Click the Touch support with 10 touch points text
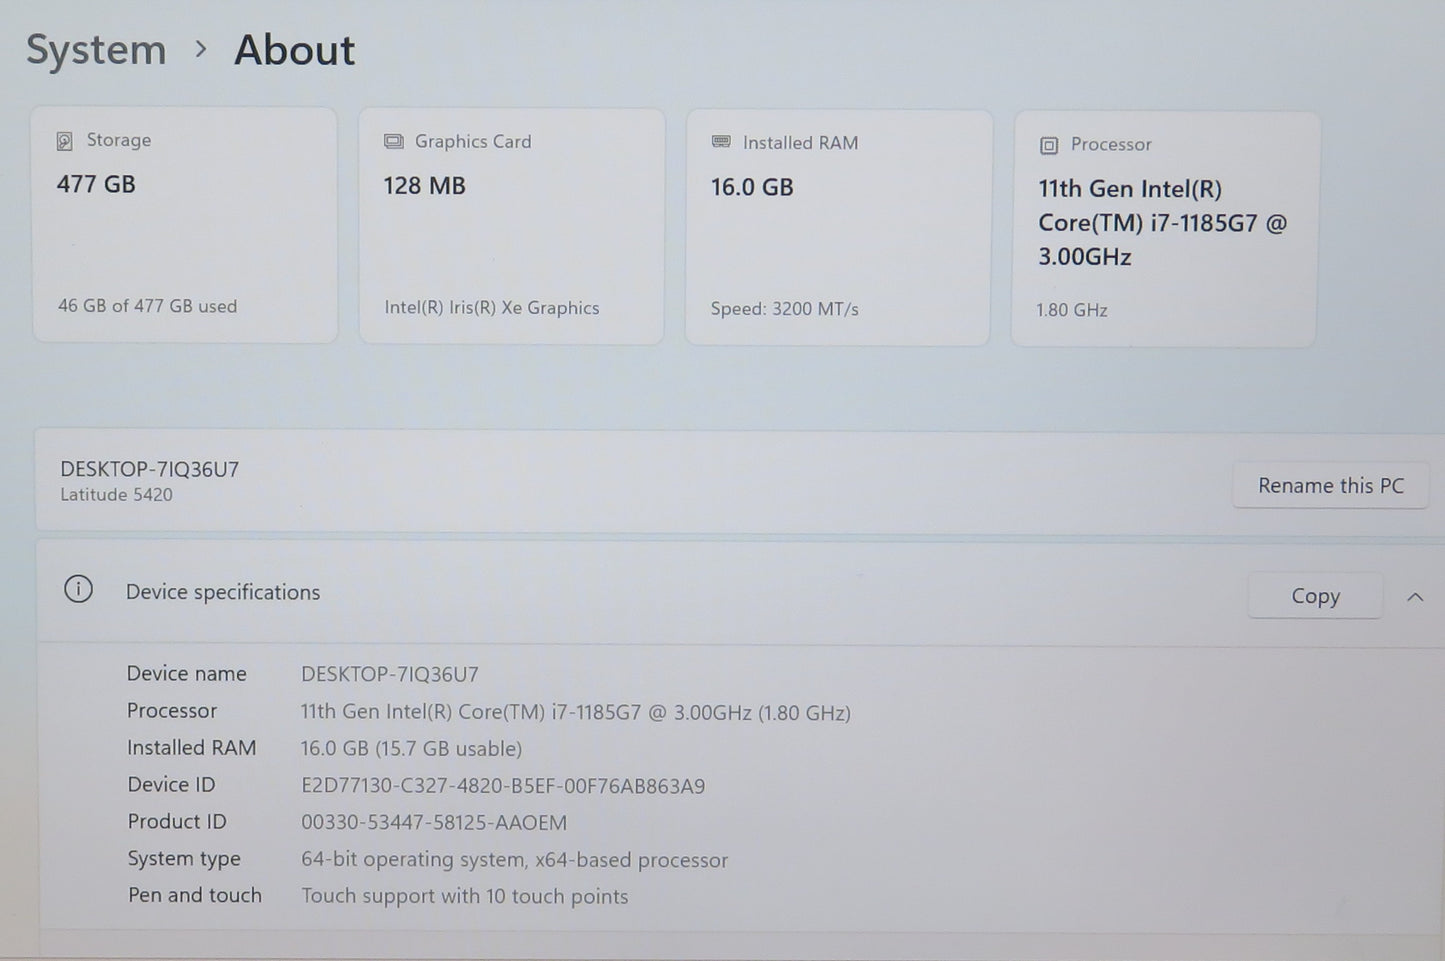The height and width of the screenshot is (961, 1445). pyautogui.click(x=464, y=896)
